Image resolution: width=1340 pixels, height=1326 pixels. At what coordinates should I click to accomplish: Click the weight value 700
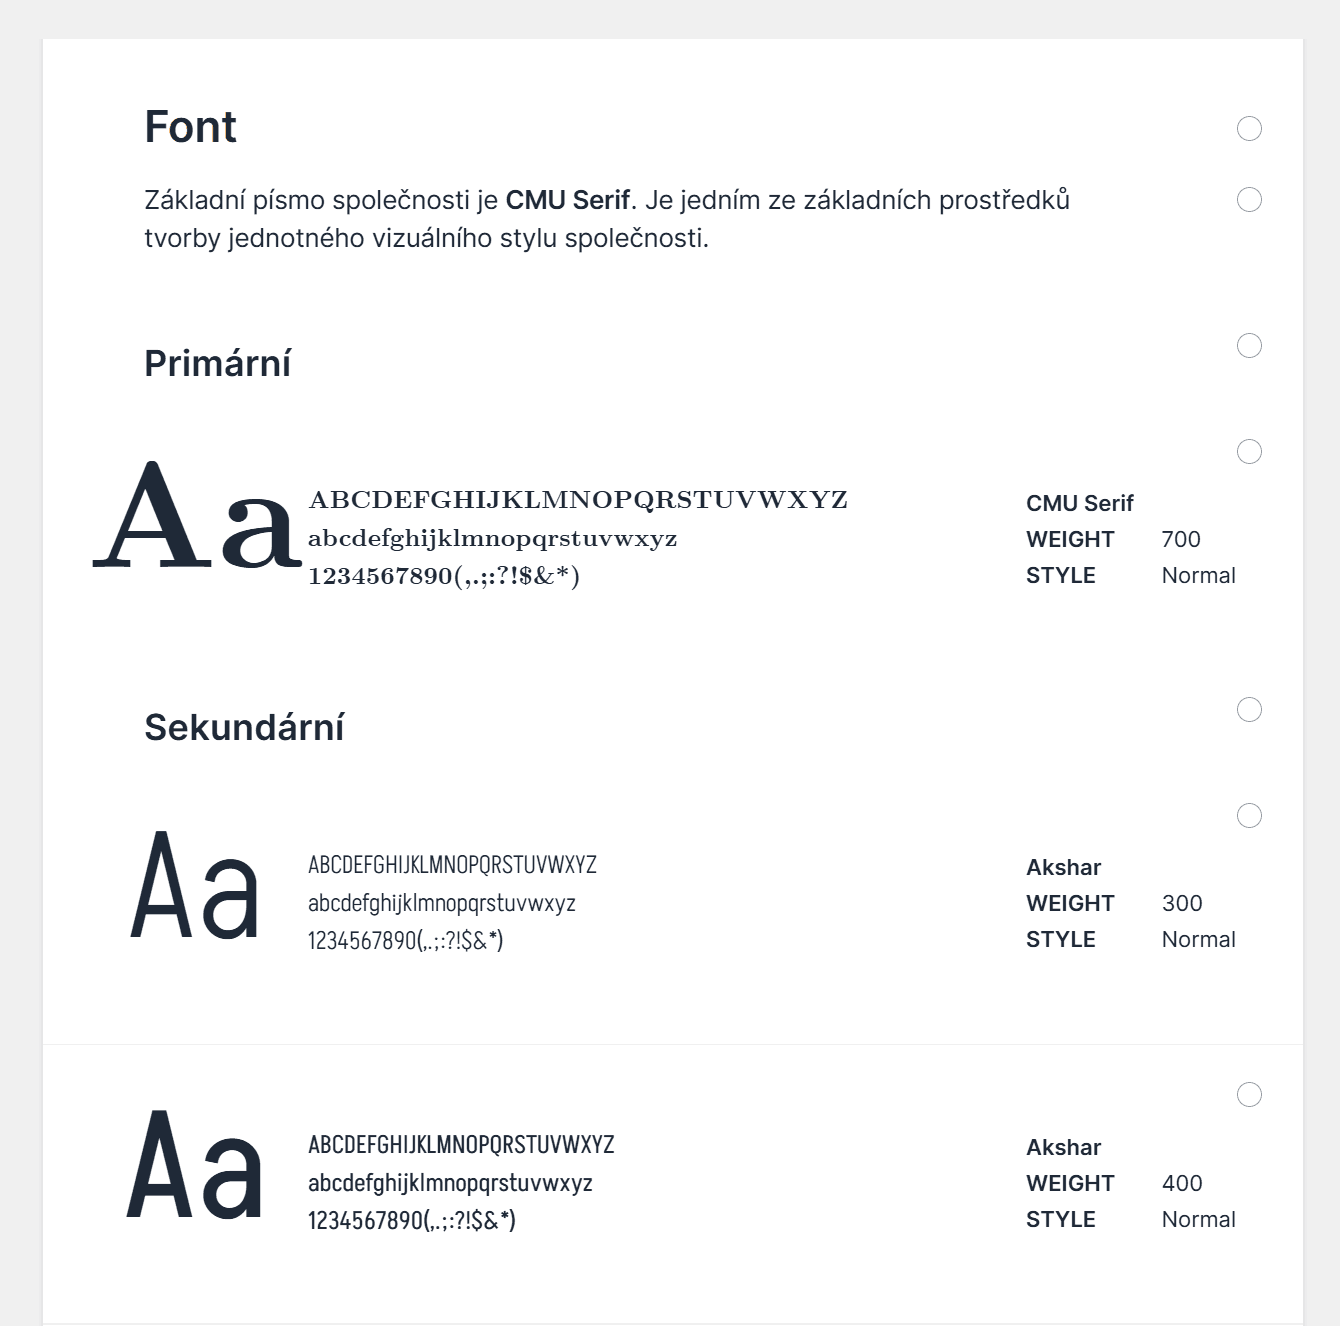[x=1181, y=539]
